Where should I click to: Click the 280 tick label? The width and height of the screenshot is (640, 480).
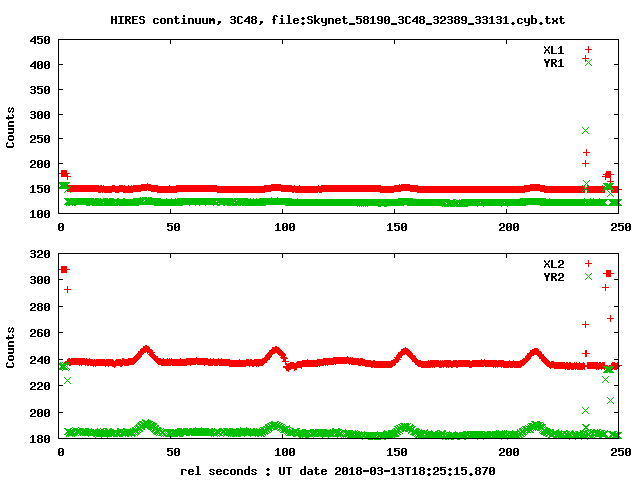(x=40, y=307)
